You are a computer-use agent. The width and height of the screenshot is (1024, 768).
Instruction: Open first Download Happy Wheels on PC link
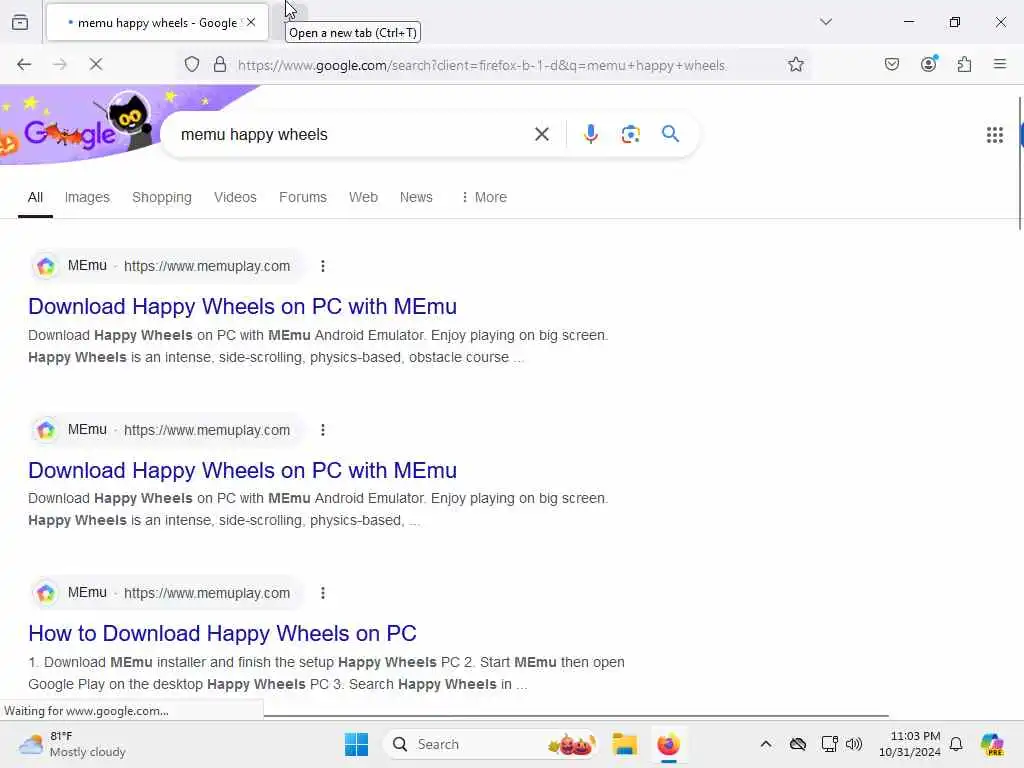point(242,306)
